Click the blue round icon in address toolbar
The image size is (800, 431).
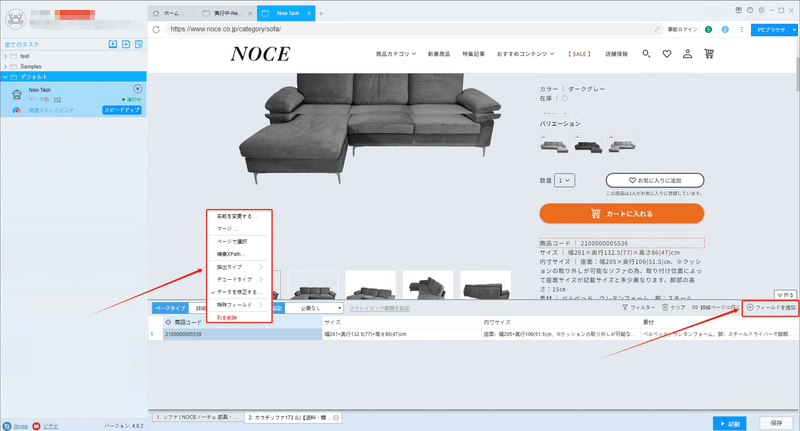click(725, 30)
